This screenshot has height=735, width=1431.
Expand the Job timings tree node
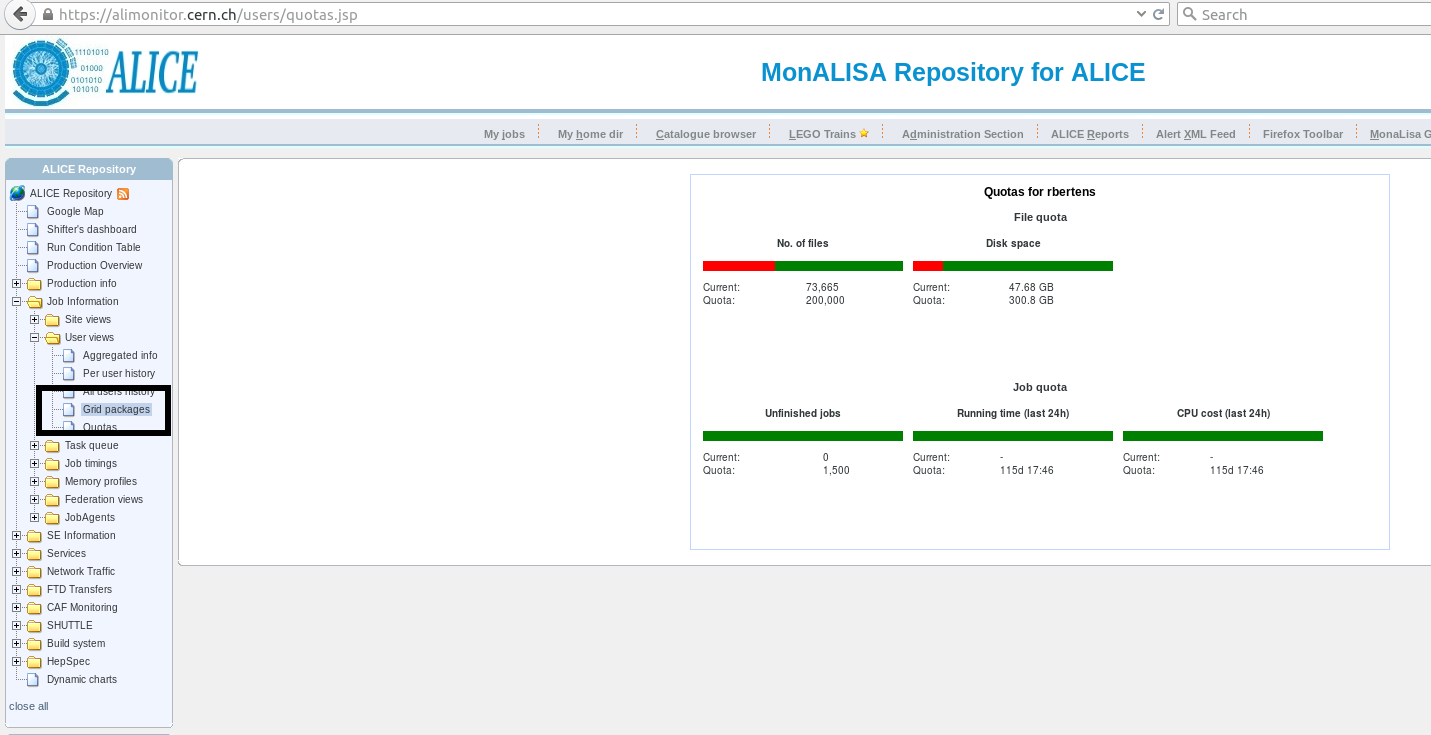pyautogui.click(x=34, y=463)
